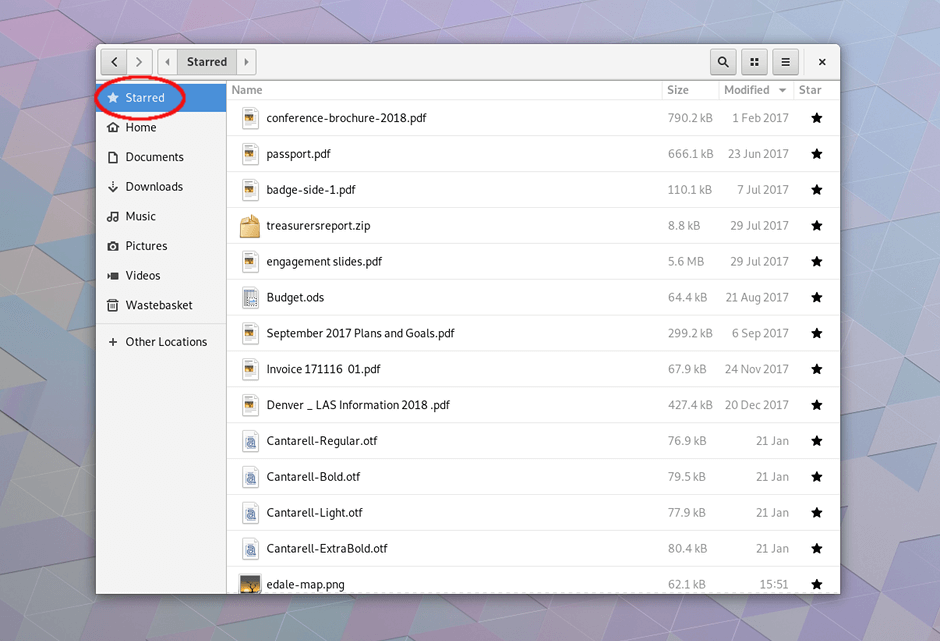Open Music folder in sidebar
The height and width of the screenshot is (641, 940).
click(161, 216)
